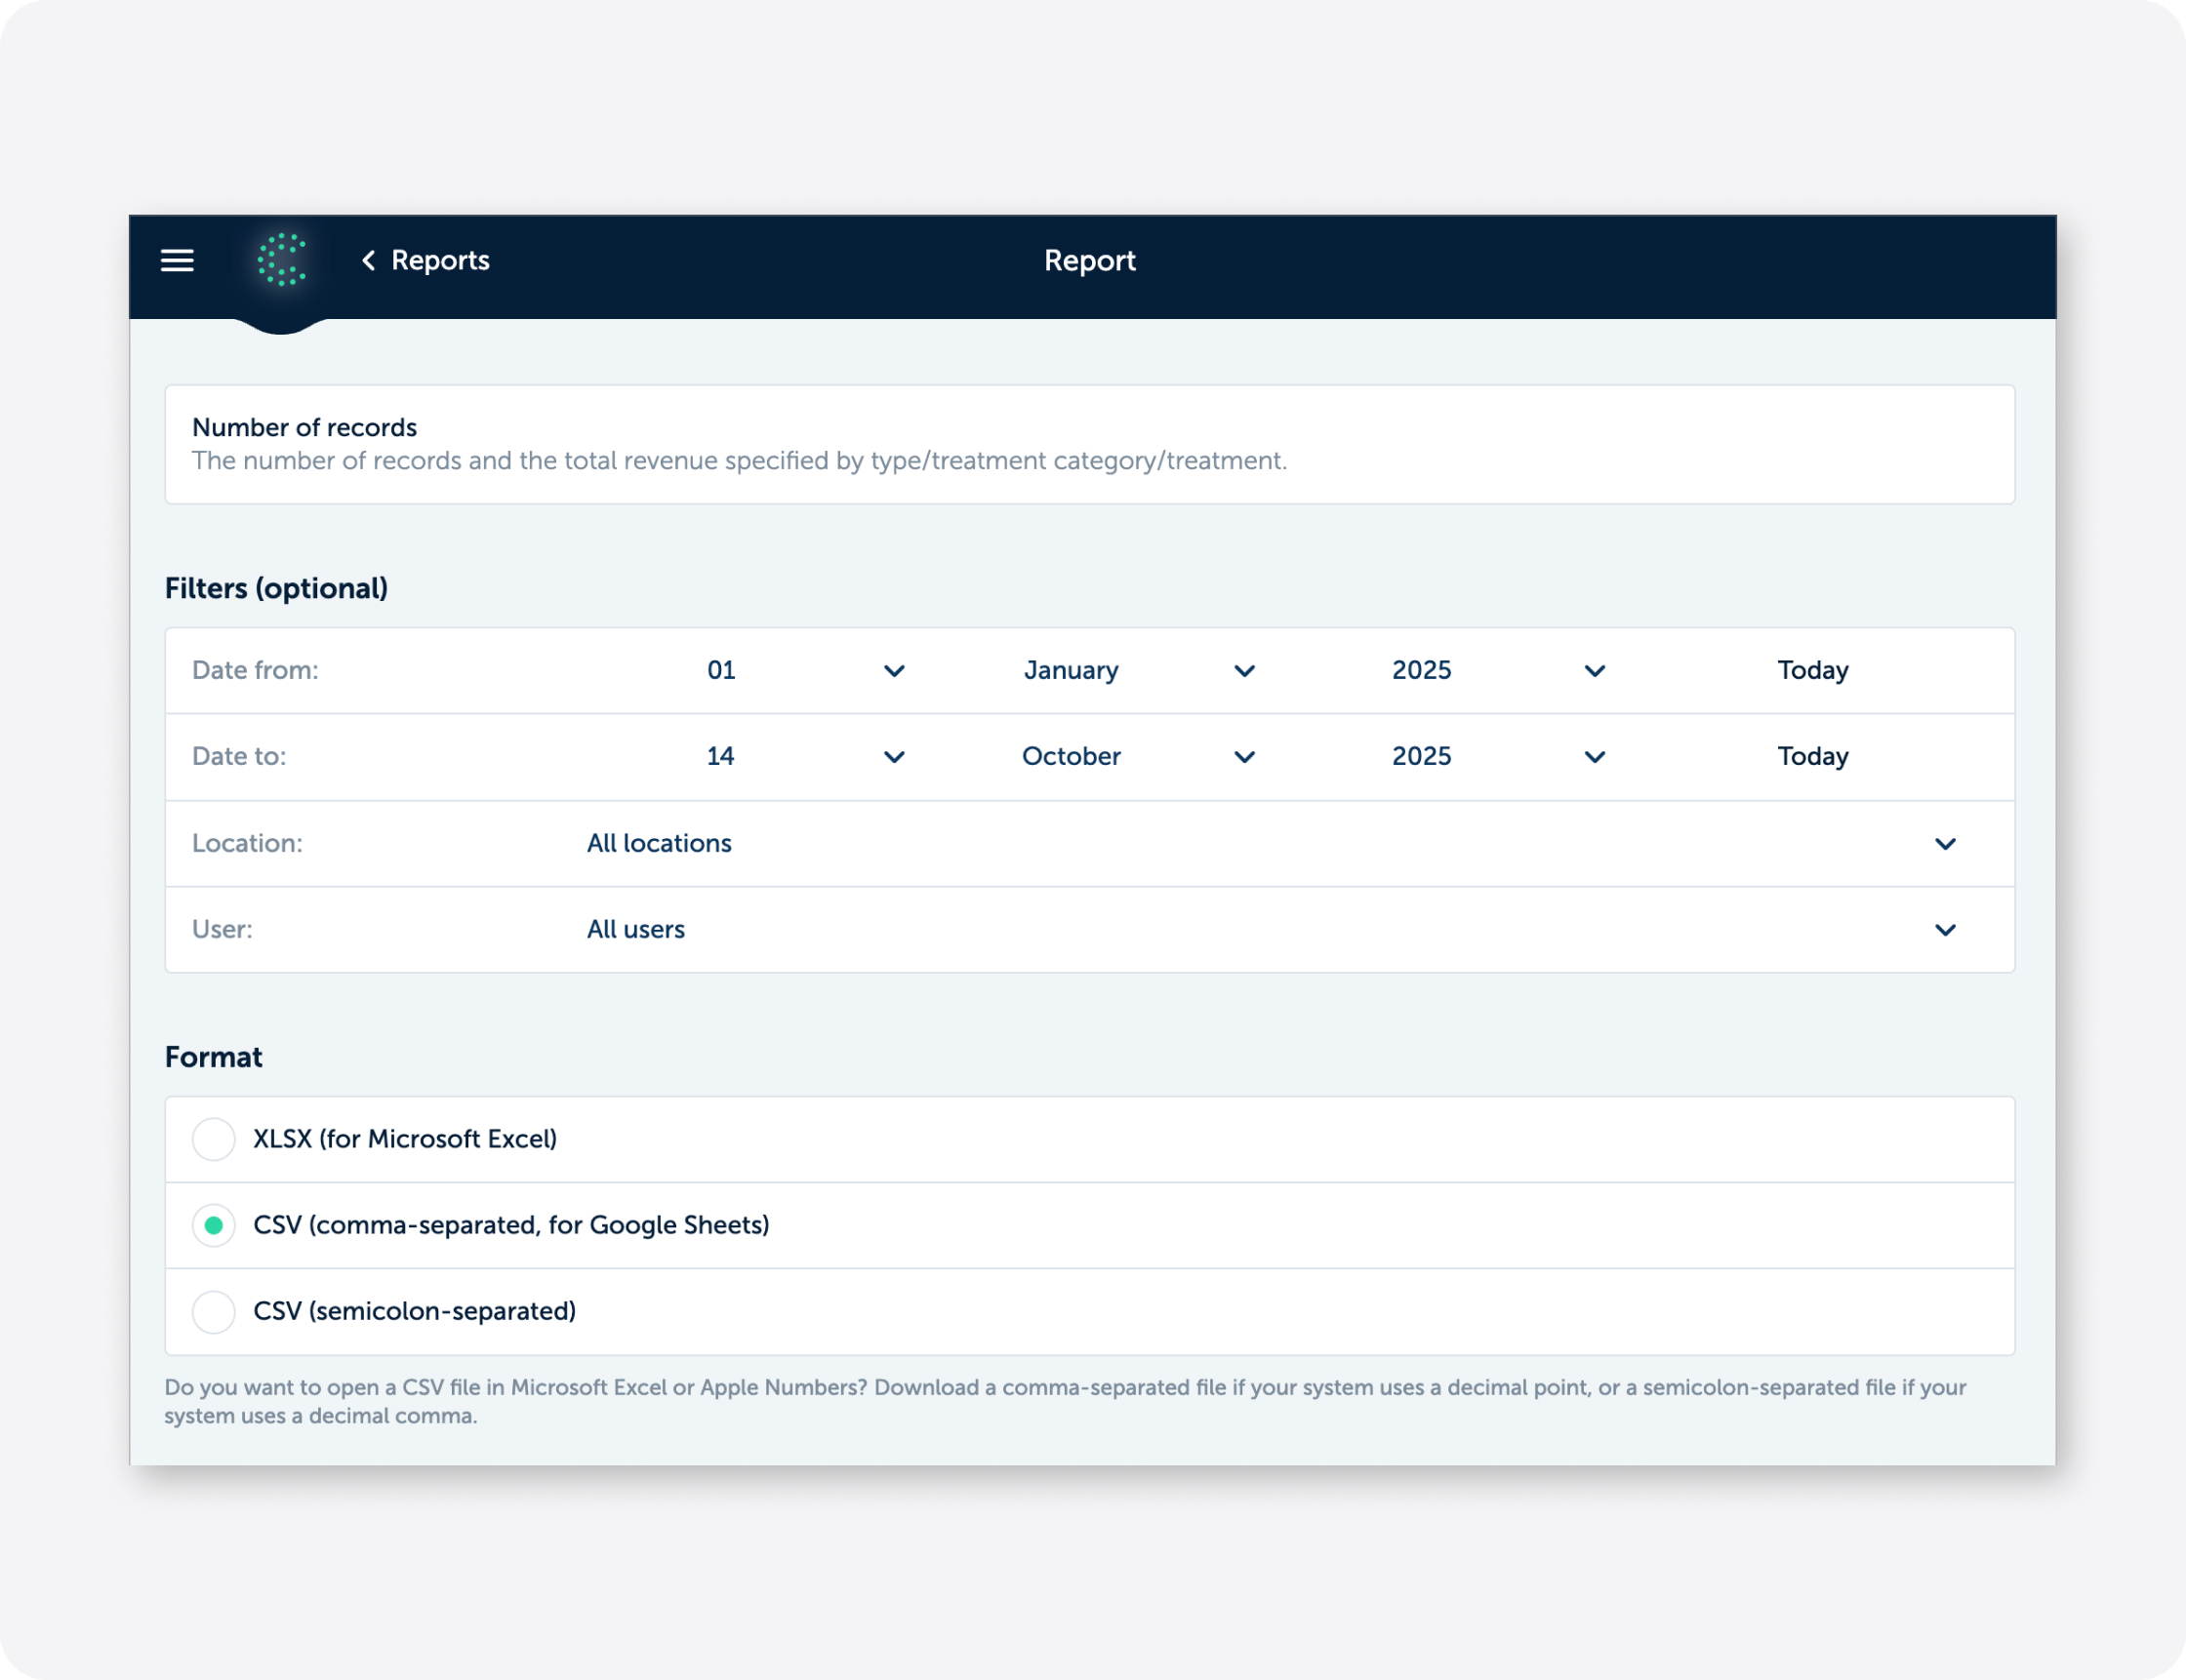Click the Report page title

point(1089,261)
